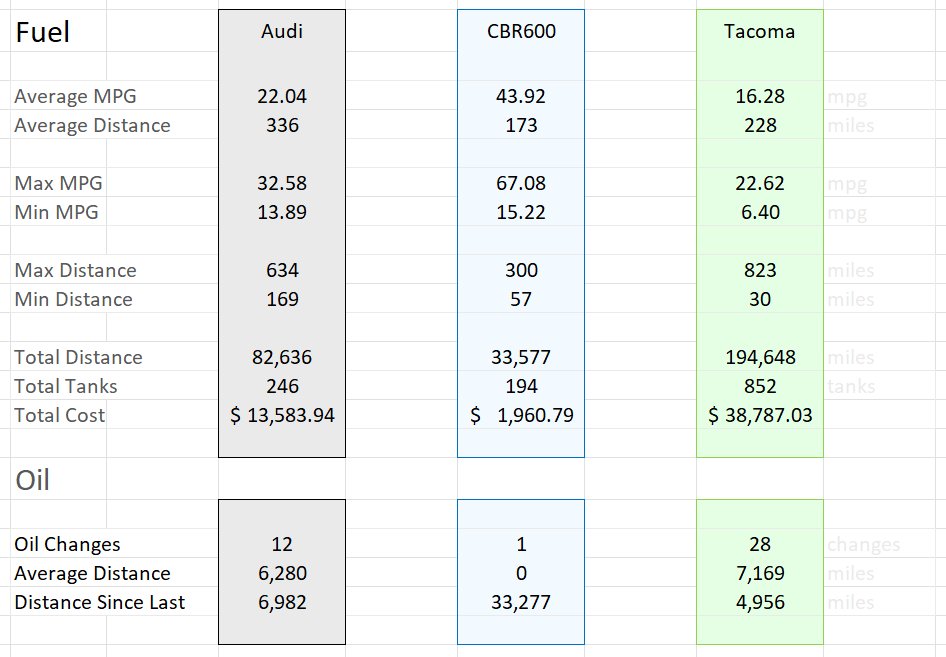The height and width of the screenshot is (657, 946).
Task: Select the 'Min Distance' row label
Action: (74, 299)
